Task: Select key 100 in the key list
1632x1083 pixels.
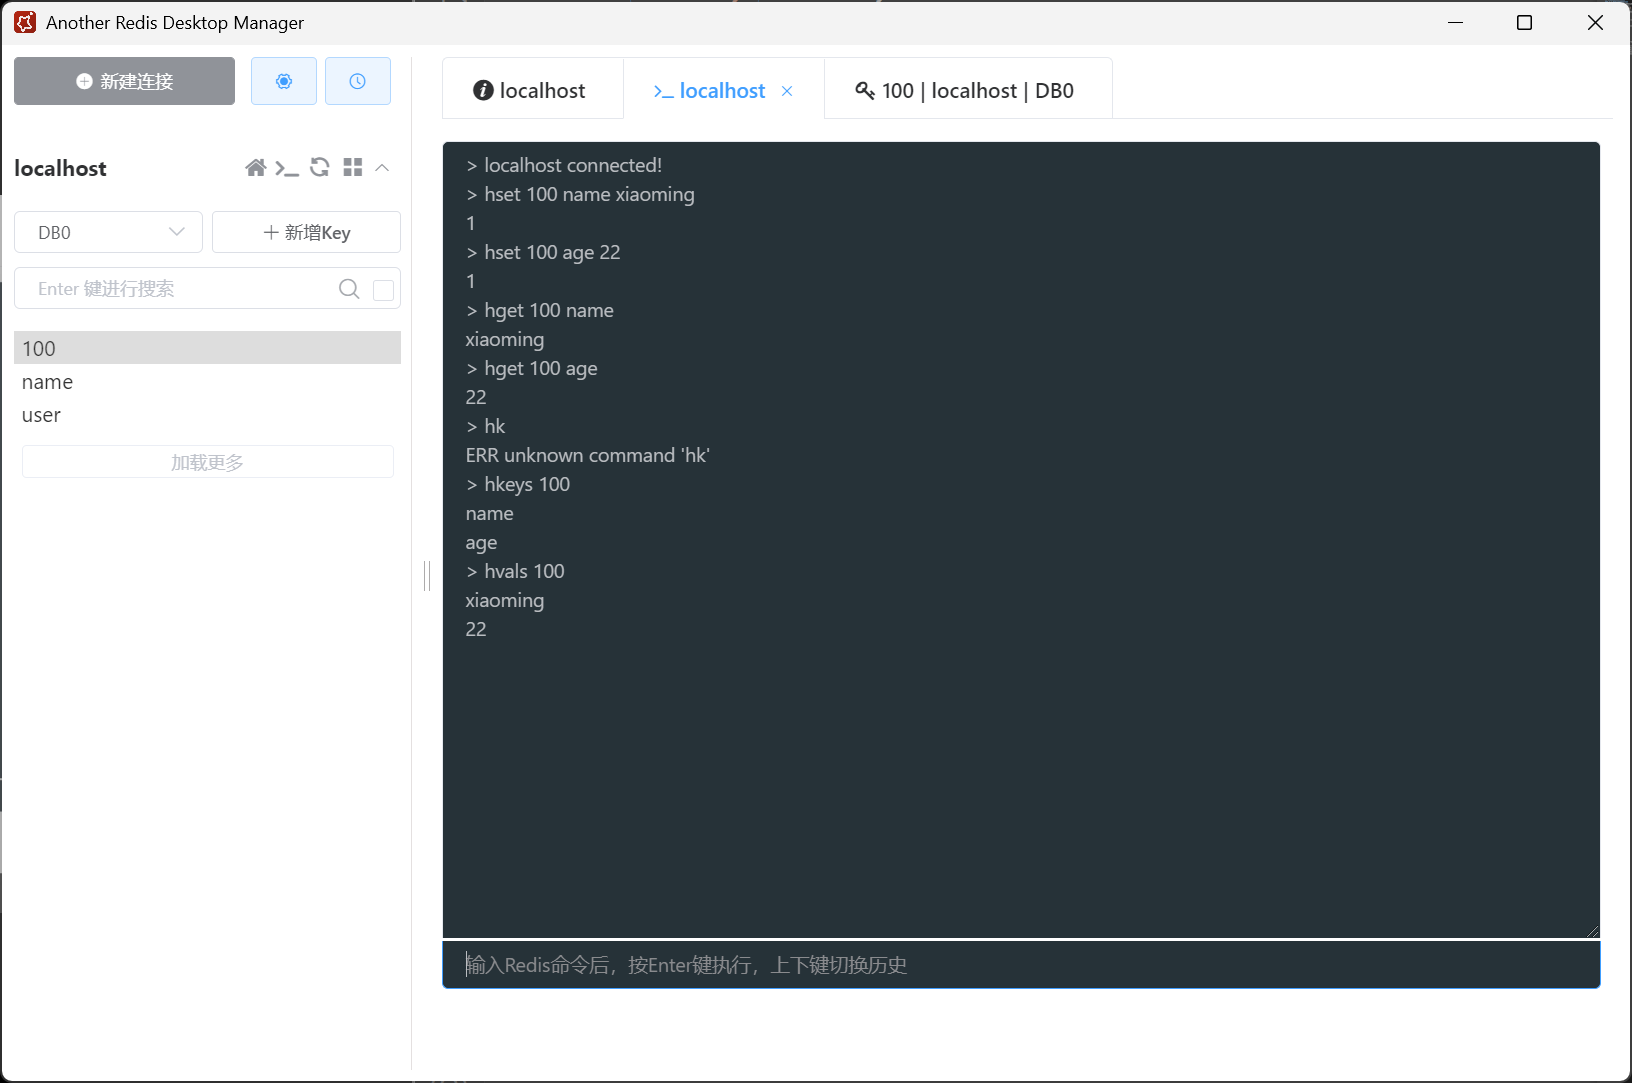Action: coord(207,348)
